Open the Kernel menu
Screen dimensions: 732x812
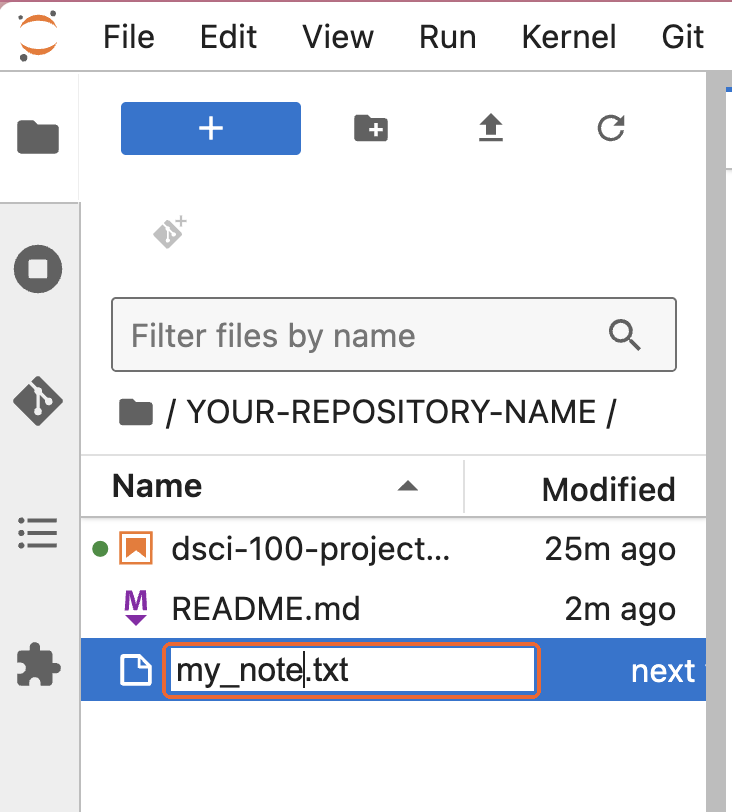(569, 37)
